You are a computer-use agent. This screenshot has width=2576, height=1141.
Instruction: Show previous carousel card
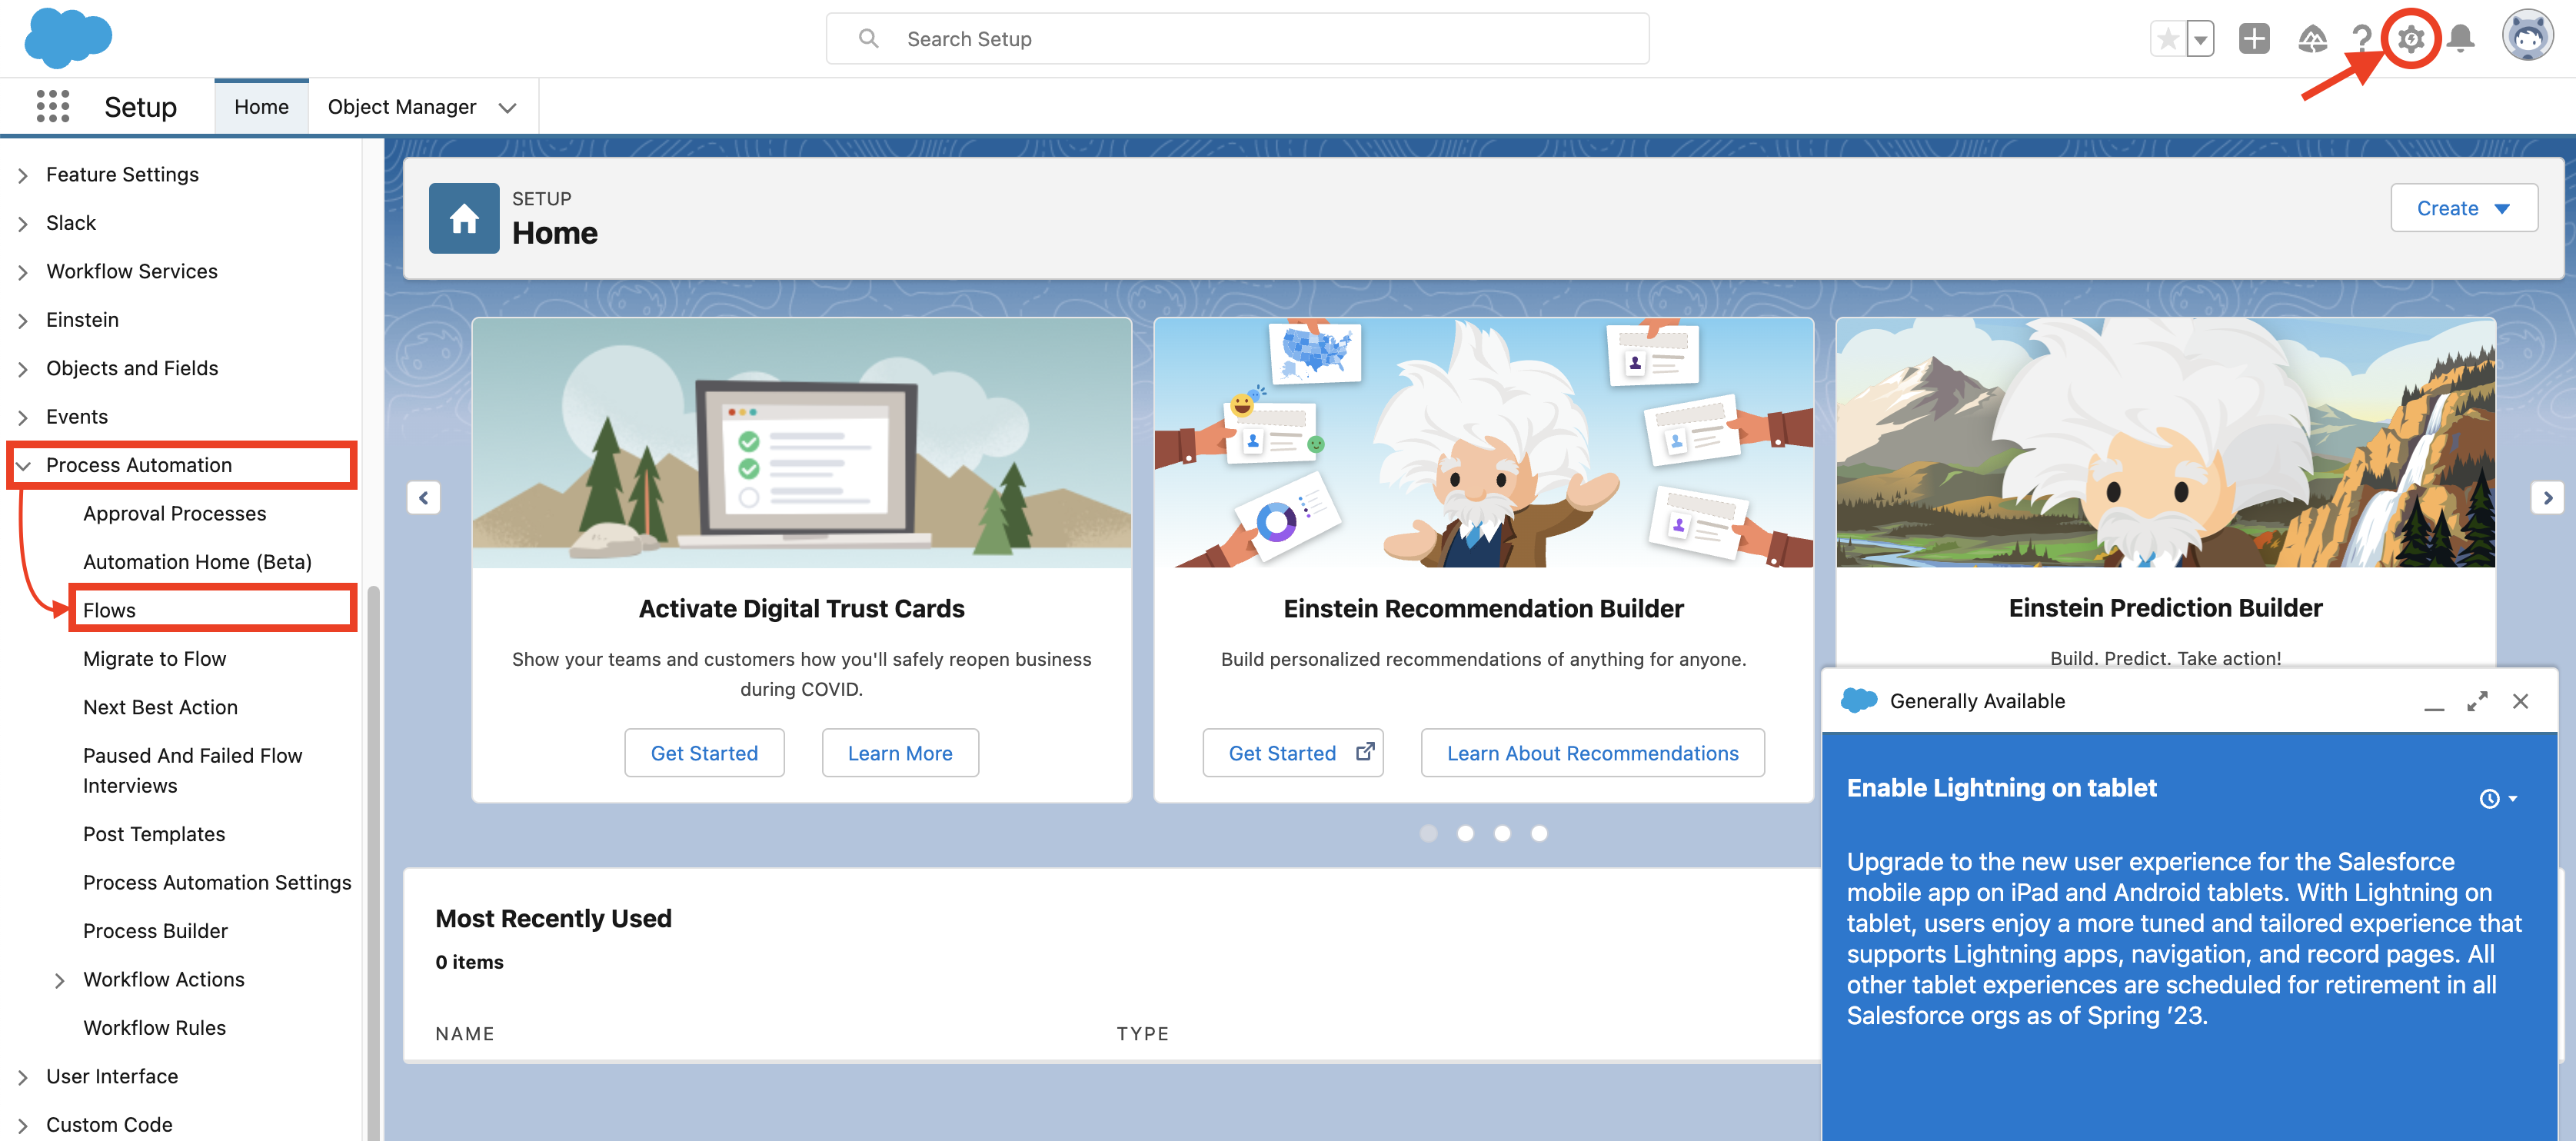coord(424,497)
